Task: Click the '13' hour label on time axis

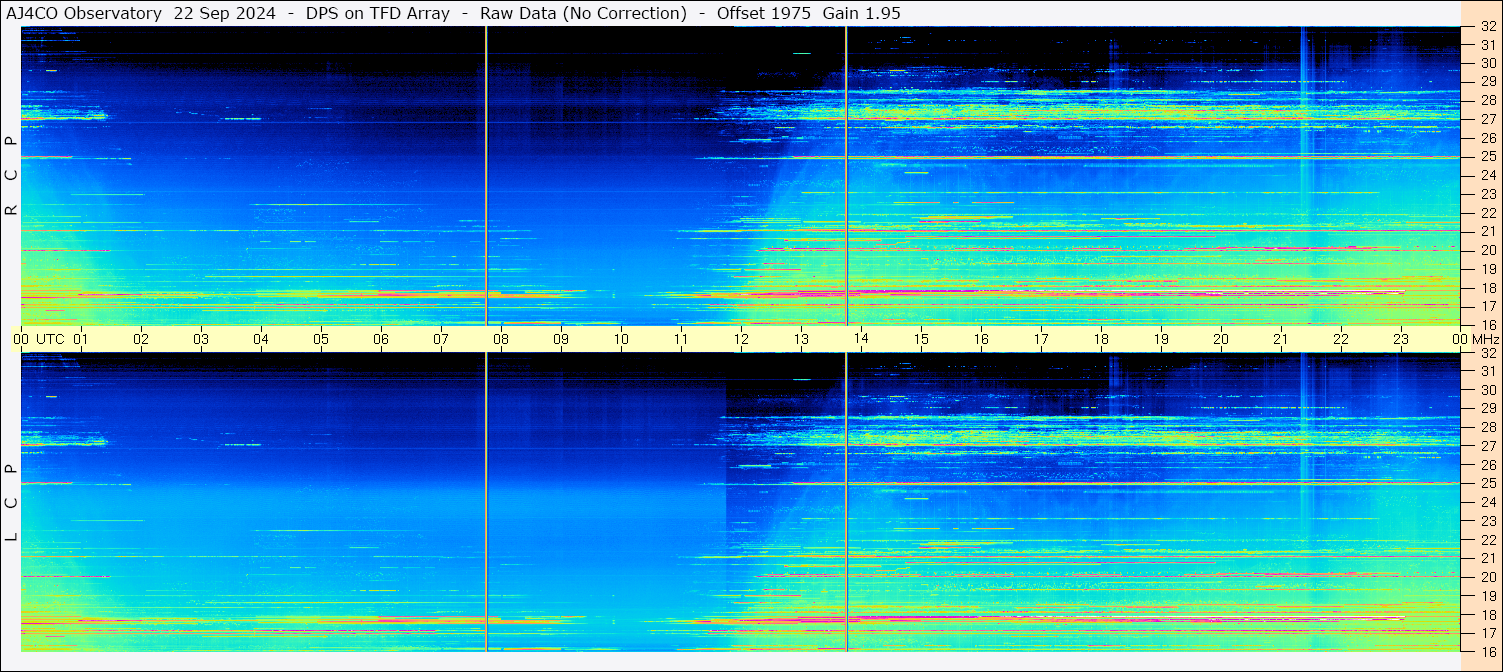Action: click(x=801, y=339)
